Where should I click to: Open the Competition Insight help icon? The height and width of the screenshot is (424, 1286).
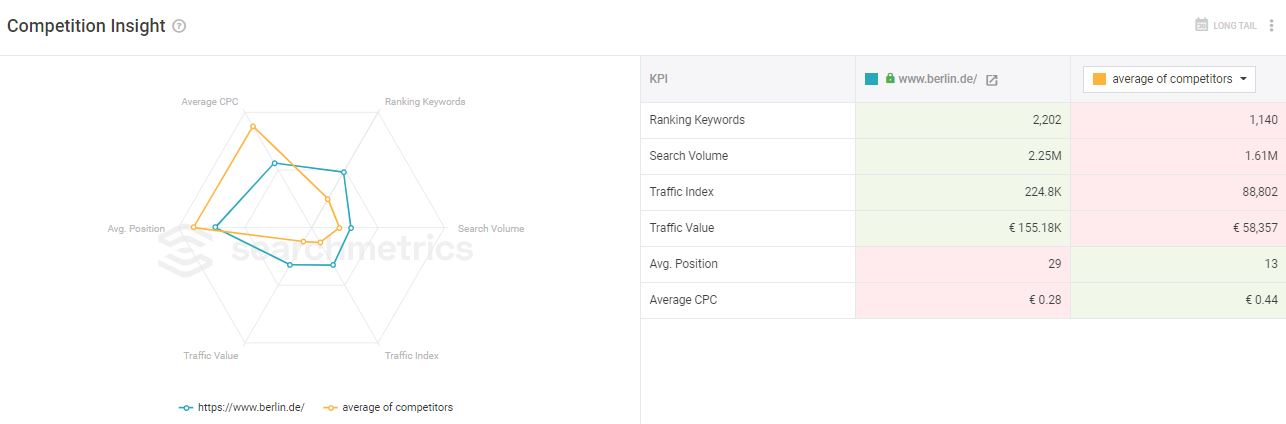pyautogui.click(x=179, y=27)
